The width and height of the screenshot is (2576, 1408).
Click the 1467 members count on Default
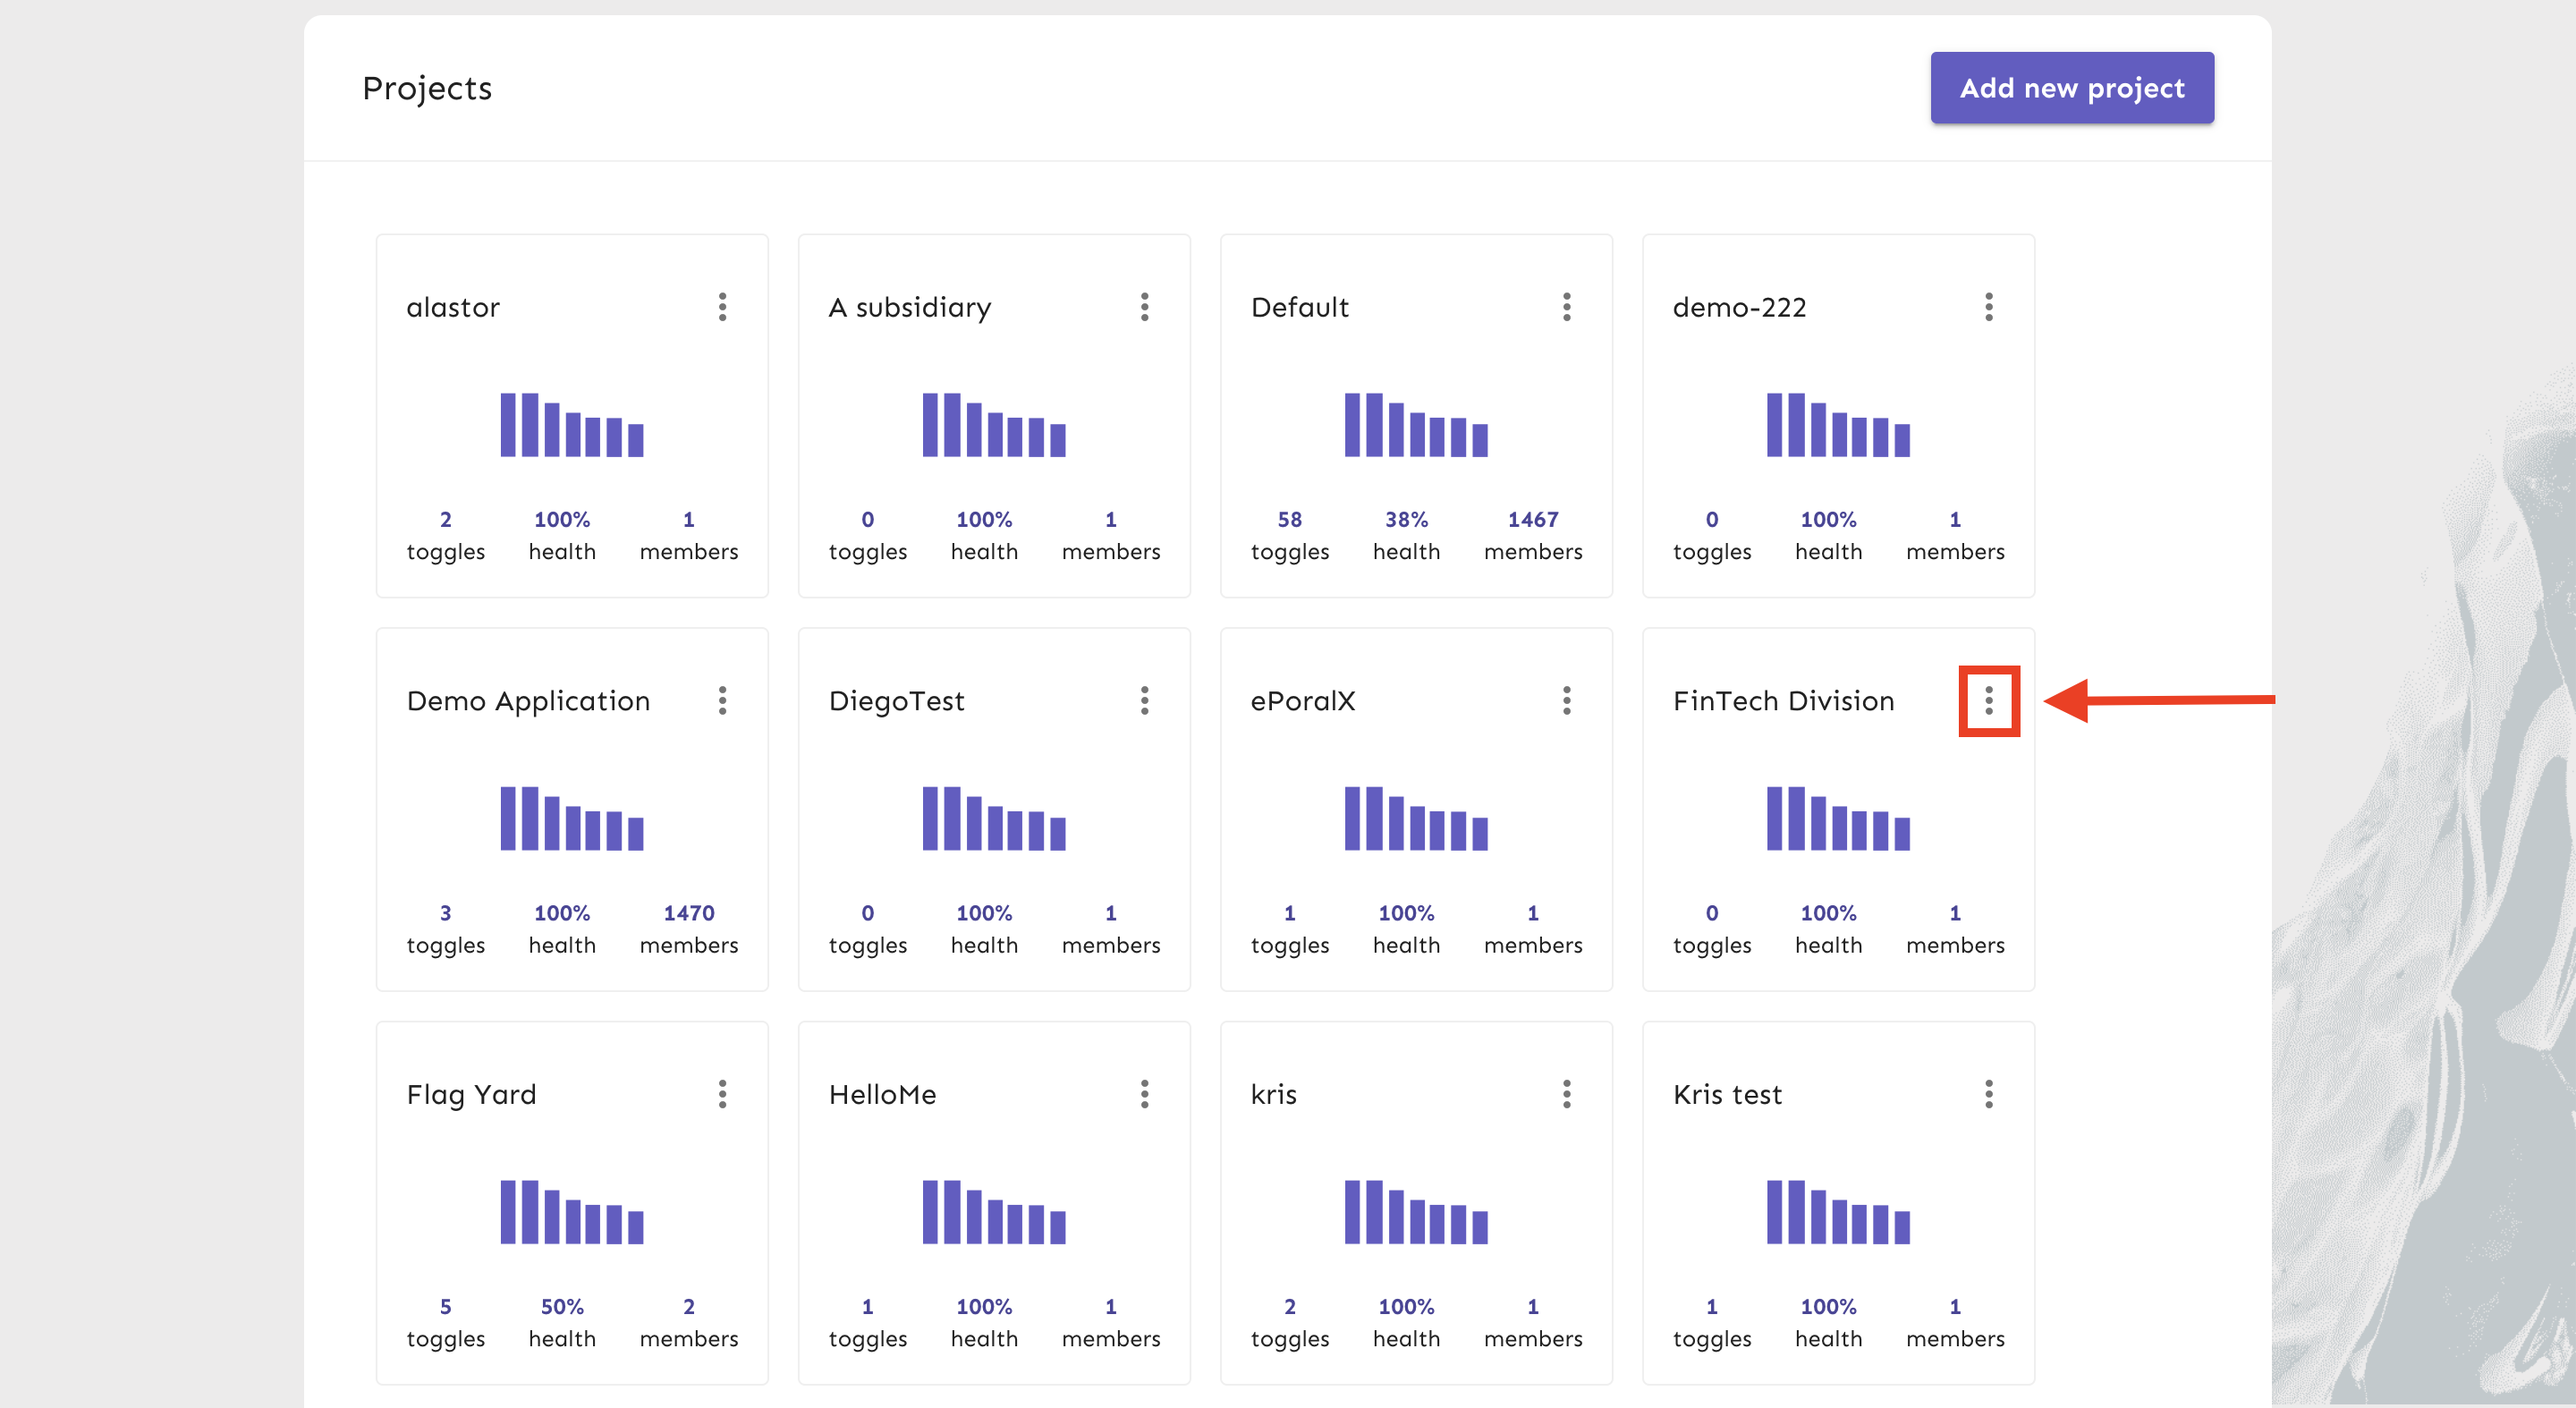(x=1532, y=519)
